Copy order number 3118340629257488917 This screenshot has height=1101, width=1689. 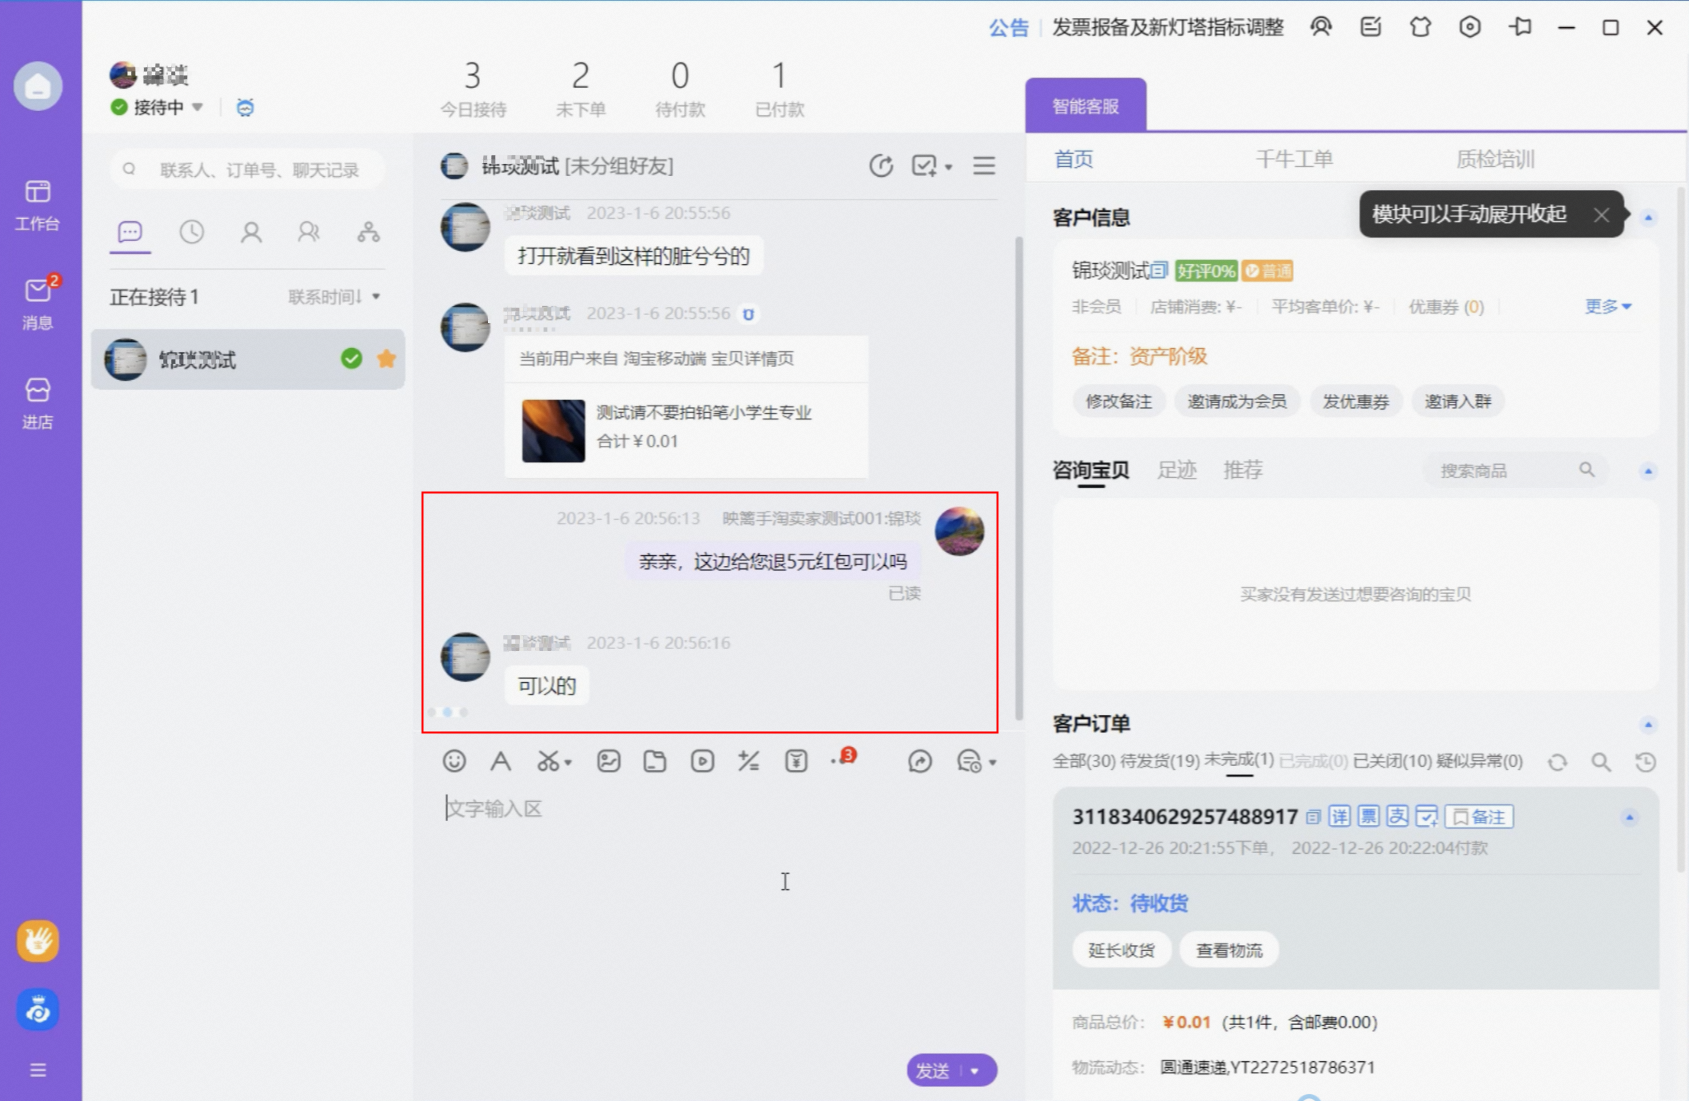1313,817
